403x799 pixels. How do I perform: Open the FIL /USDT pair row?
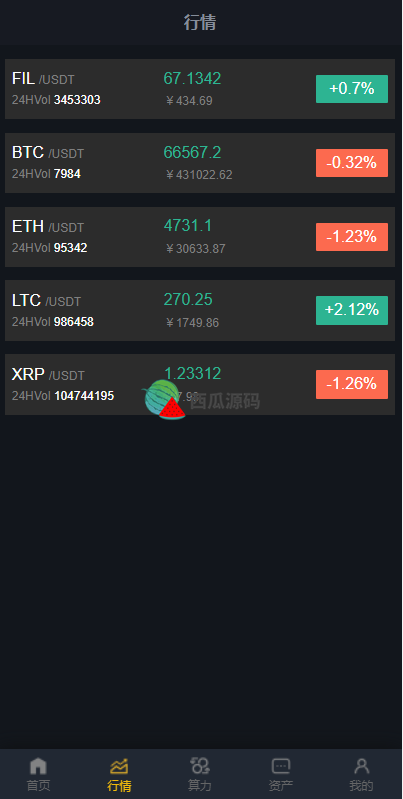tap(200, 89)
